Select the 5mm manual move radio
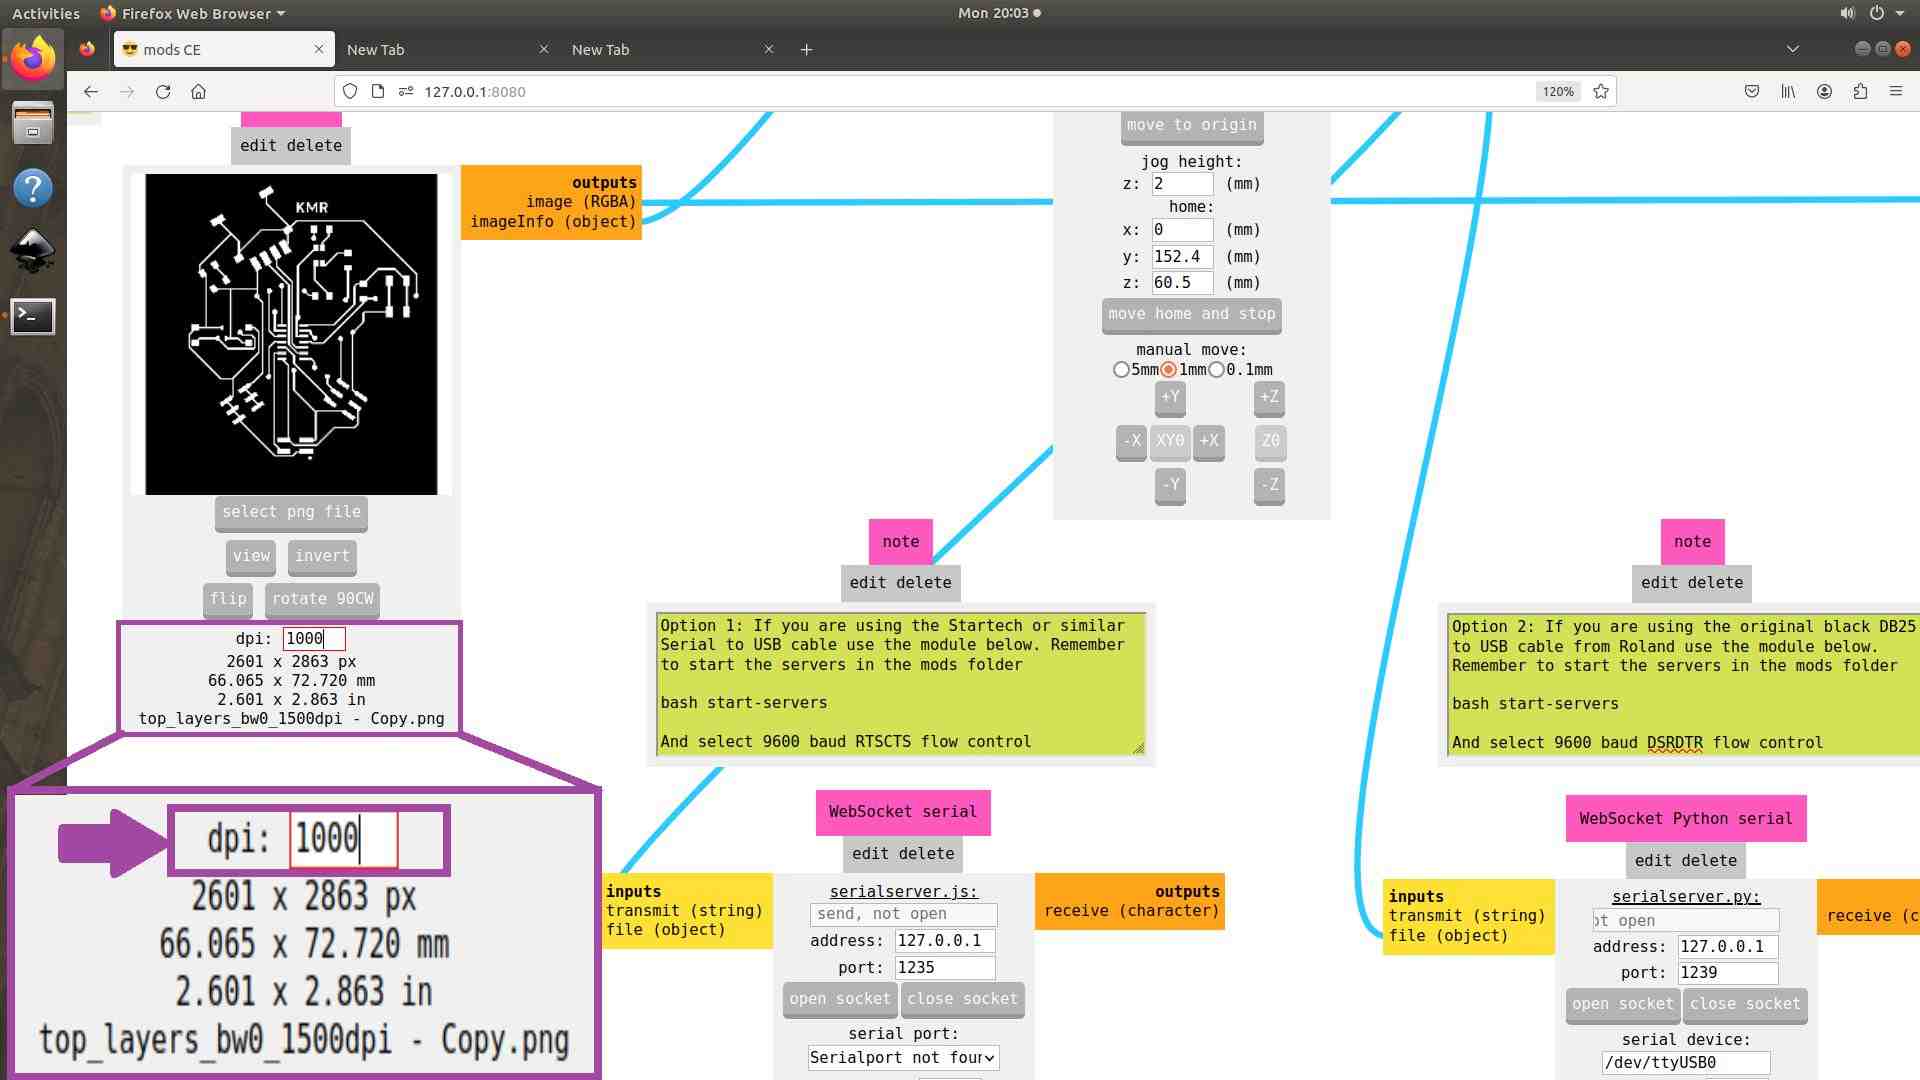The height and width of the screenshot is (1080, 1920). click(1121, 370)
